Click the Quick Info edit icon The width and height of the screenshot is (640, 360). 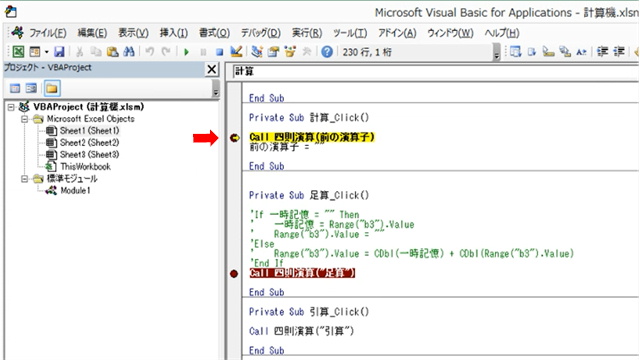[x=548, y=52]
